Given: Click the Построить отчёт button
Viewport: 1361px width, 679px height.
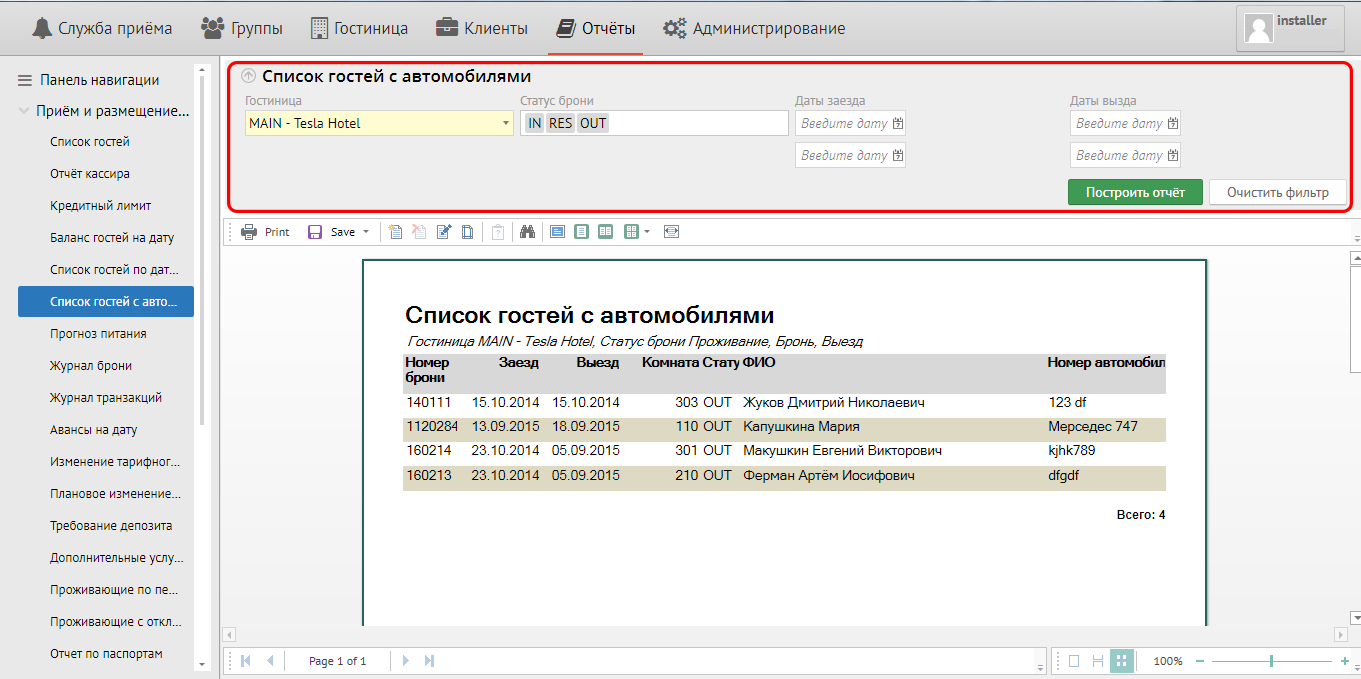Looking at the screenshot, I should coord(1135,192).
